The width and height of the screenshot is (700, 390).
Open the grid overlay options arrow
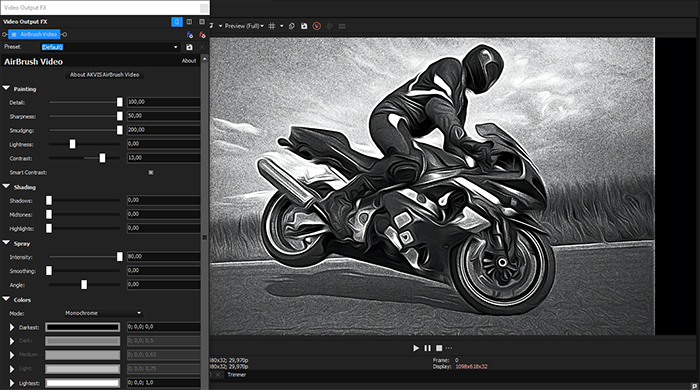[282, 26]
